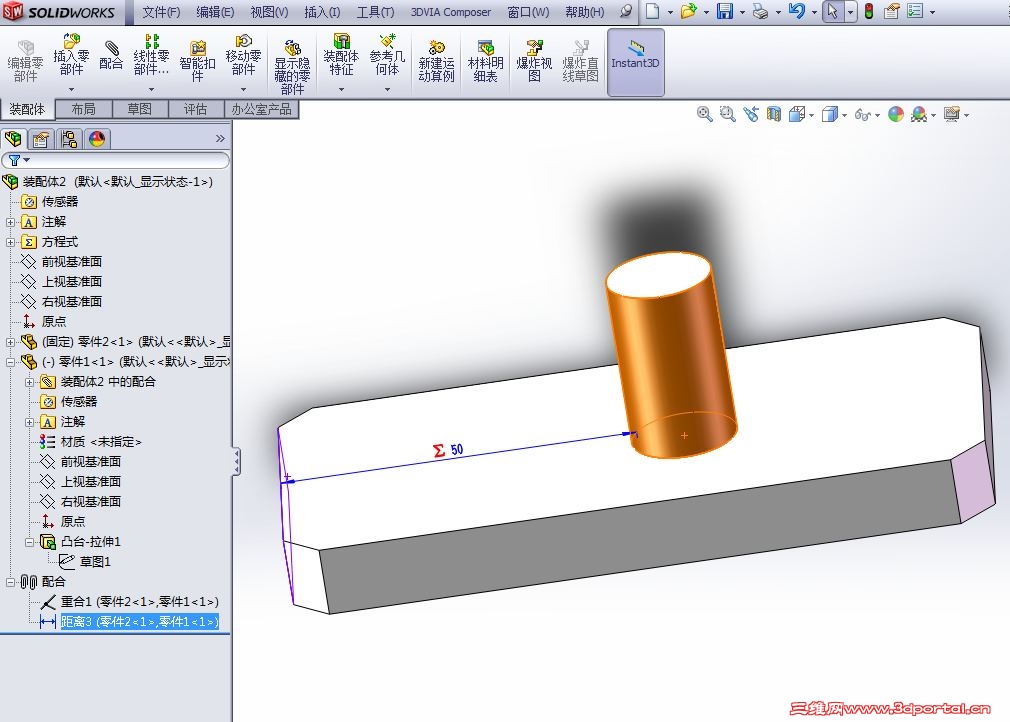
Task: Click the Select cursor tool
Action: point(833,11)
